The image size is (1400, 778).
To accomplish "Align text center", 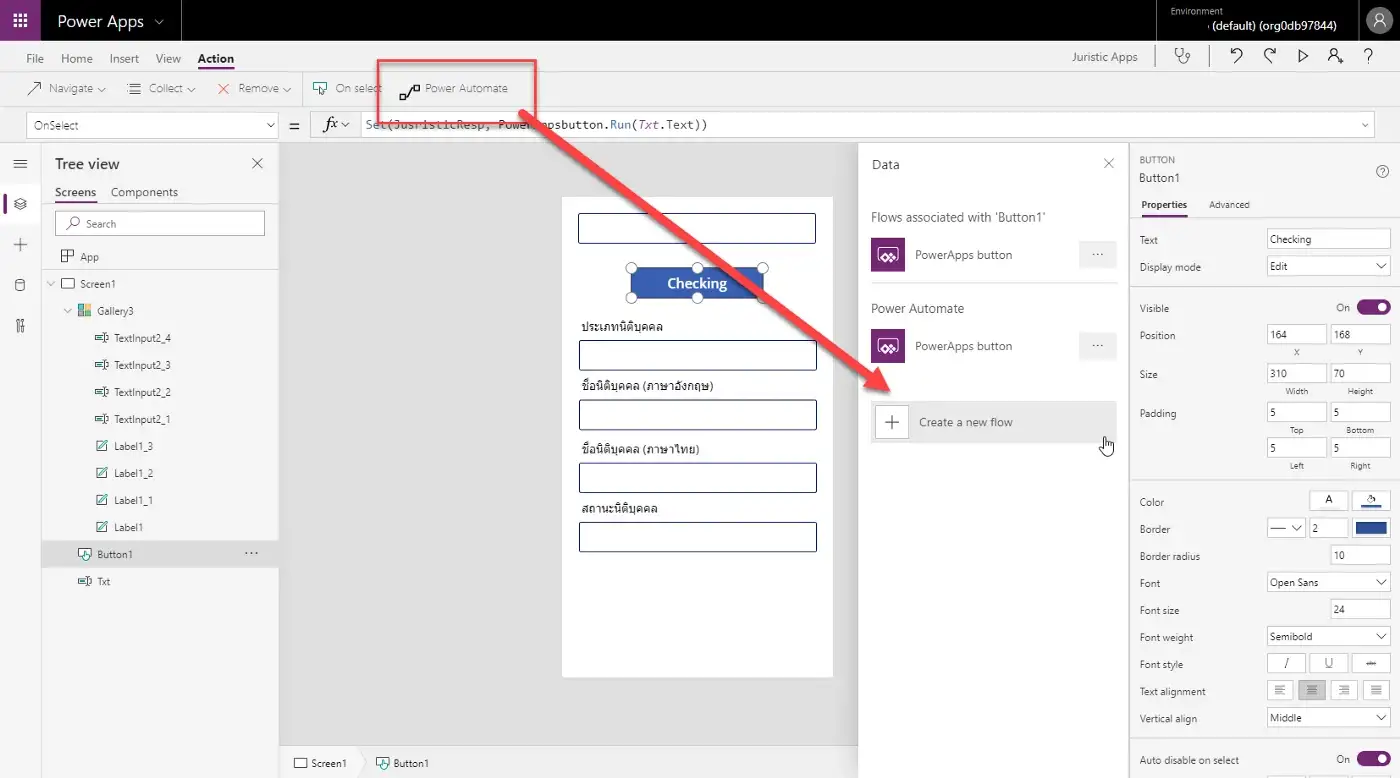I will (1313, 690).
